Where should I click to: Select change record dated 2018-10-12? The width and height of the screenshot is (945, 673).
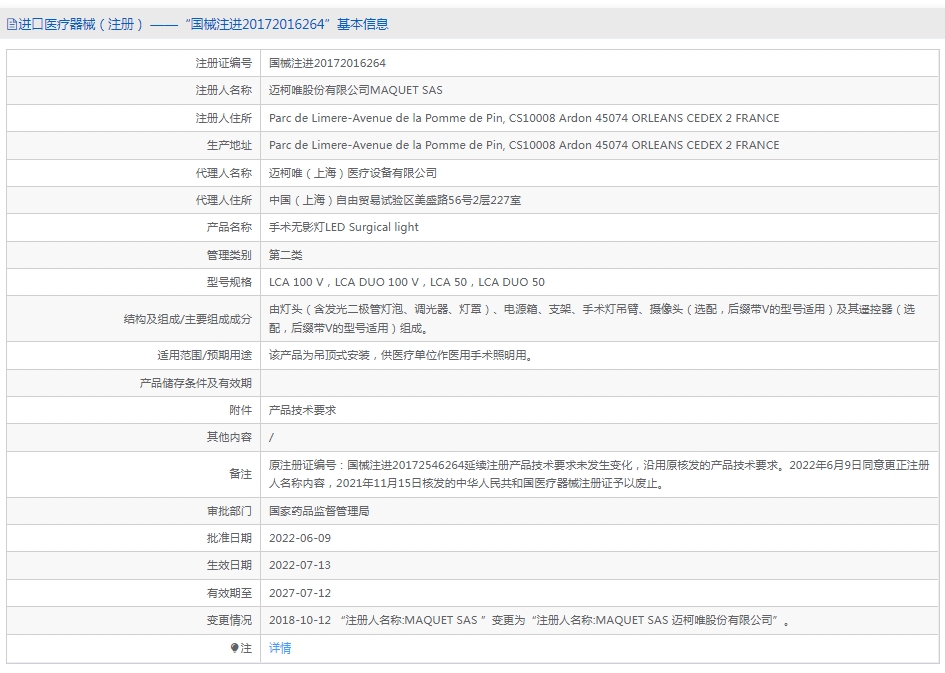coord(529,620)
